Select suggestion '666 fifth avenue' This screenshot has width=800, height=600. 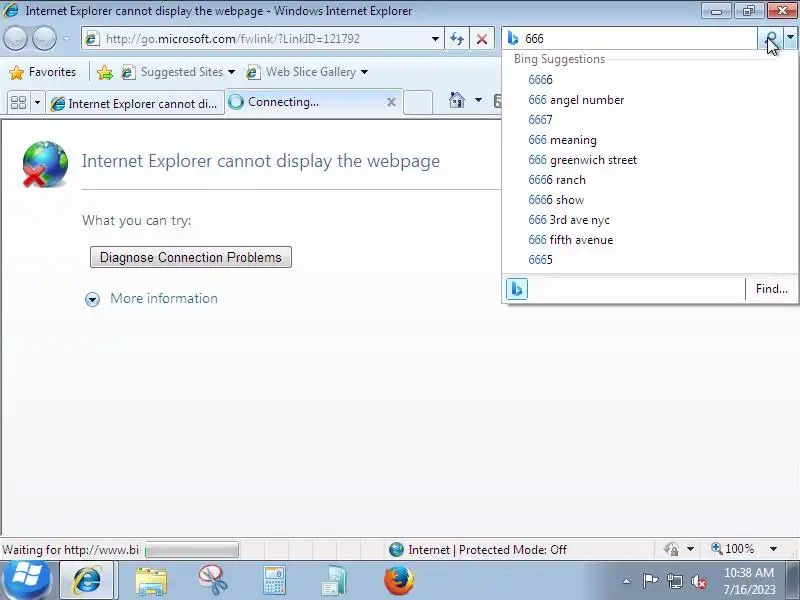coord(650,239)
